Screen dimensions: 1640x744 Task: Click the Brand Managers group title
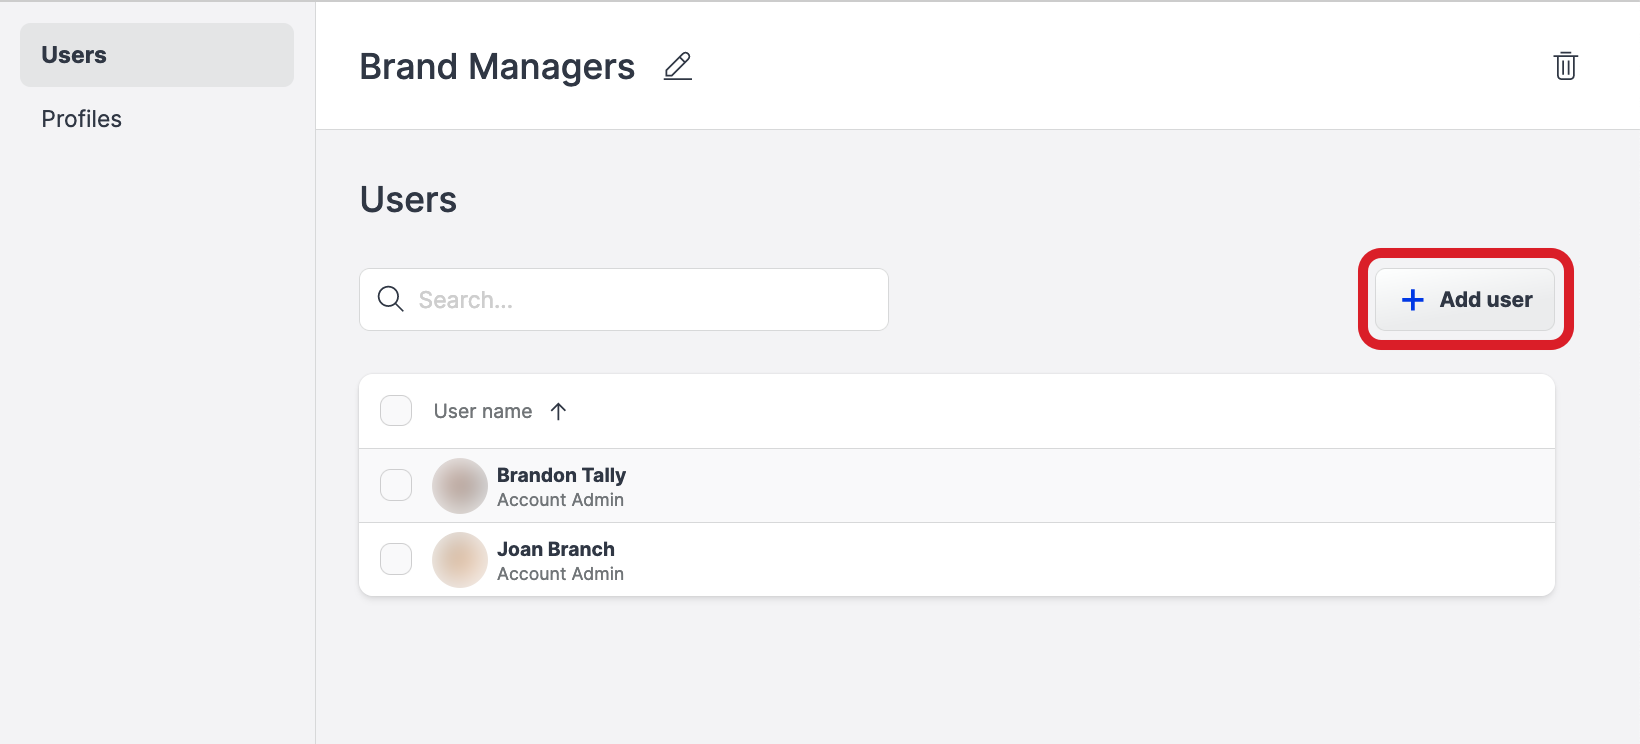click(x=497, y=67)
